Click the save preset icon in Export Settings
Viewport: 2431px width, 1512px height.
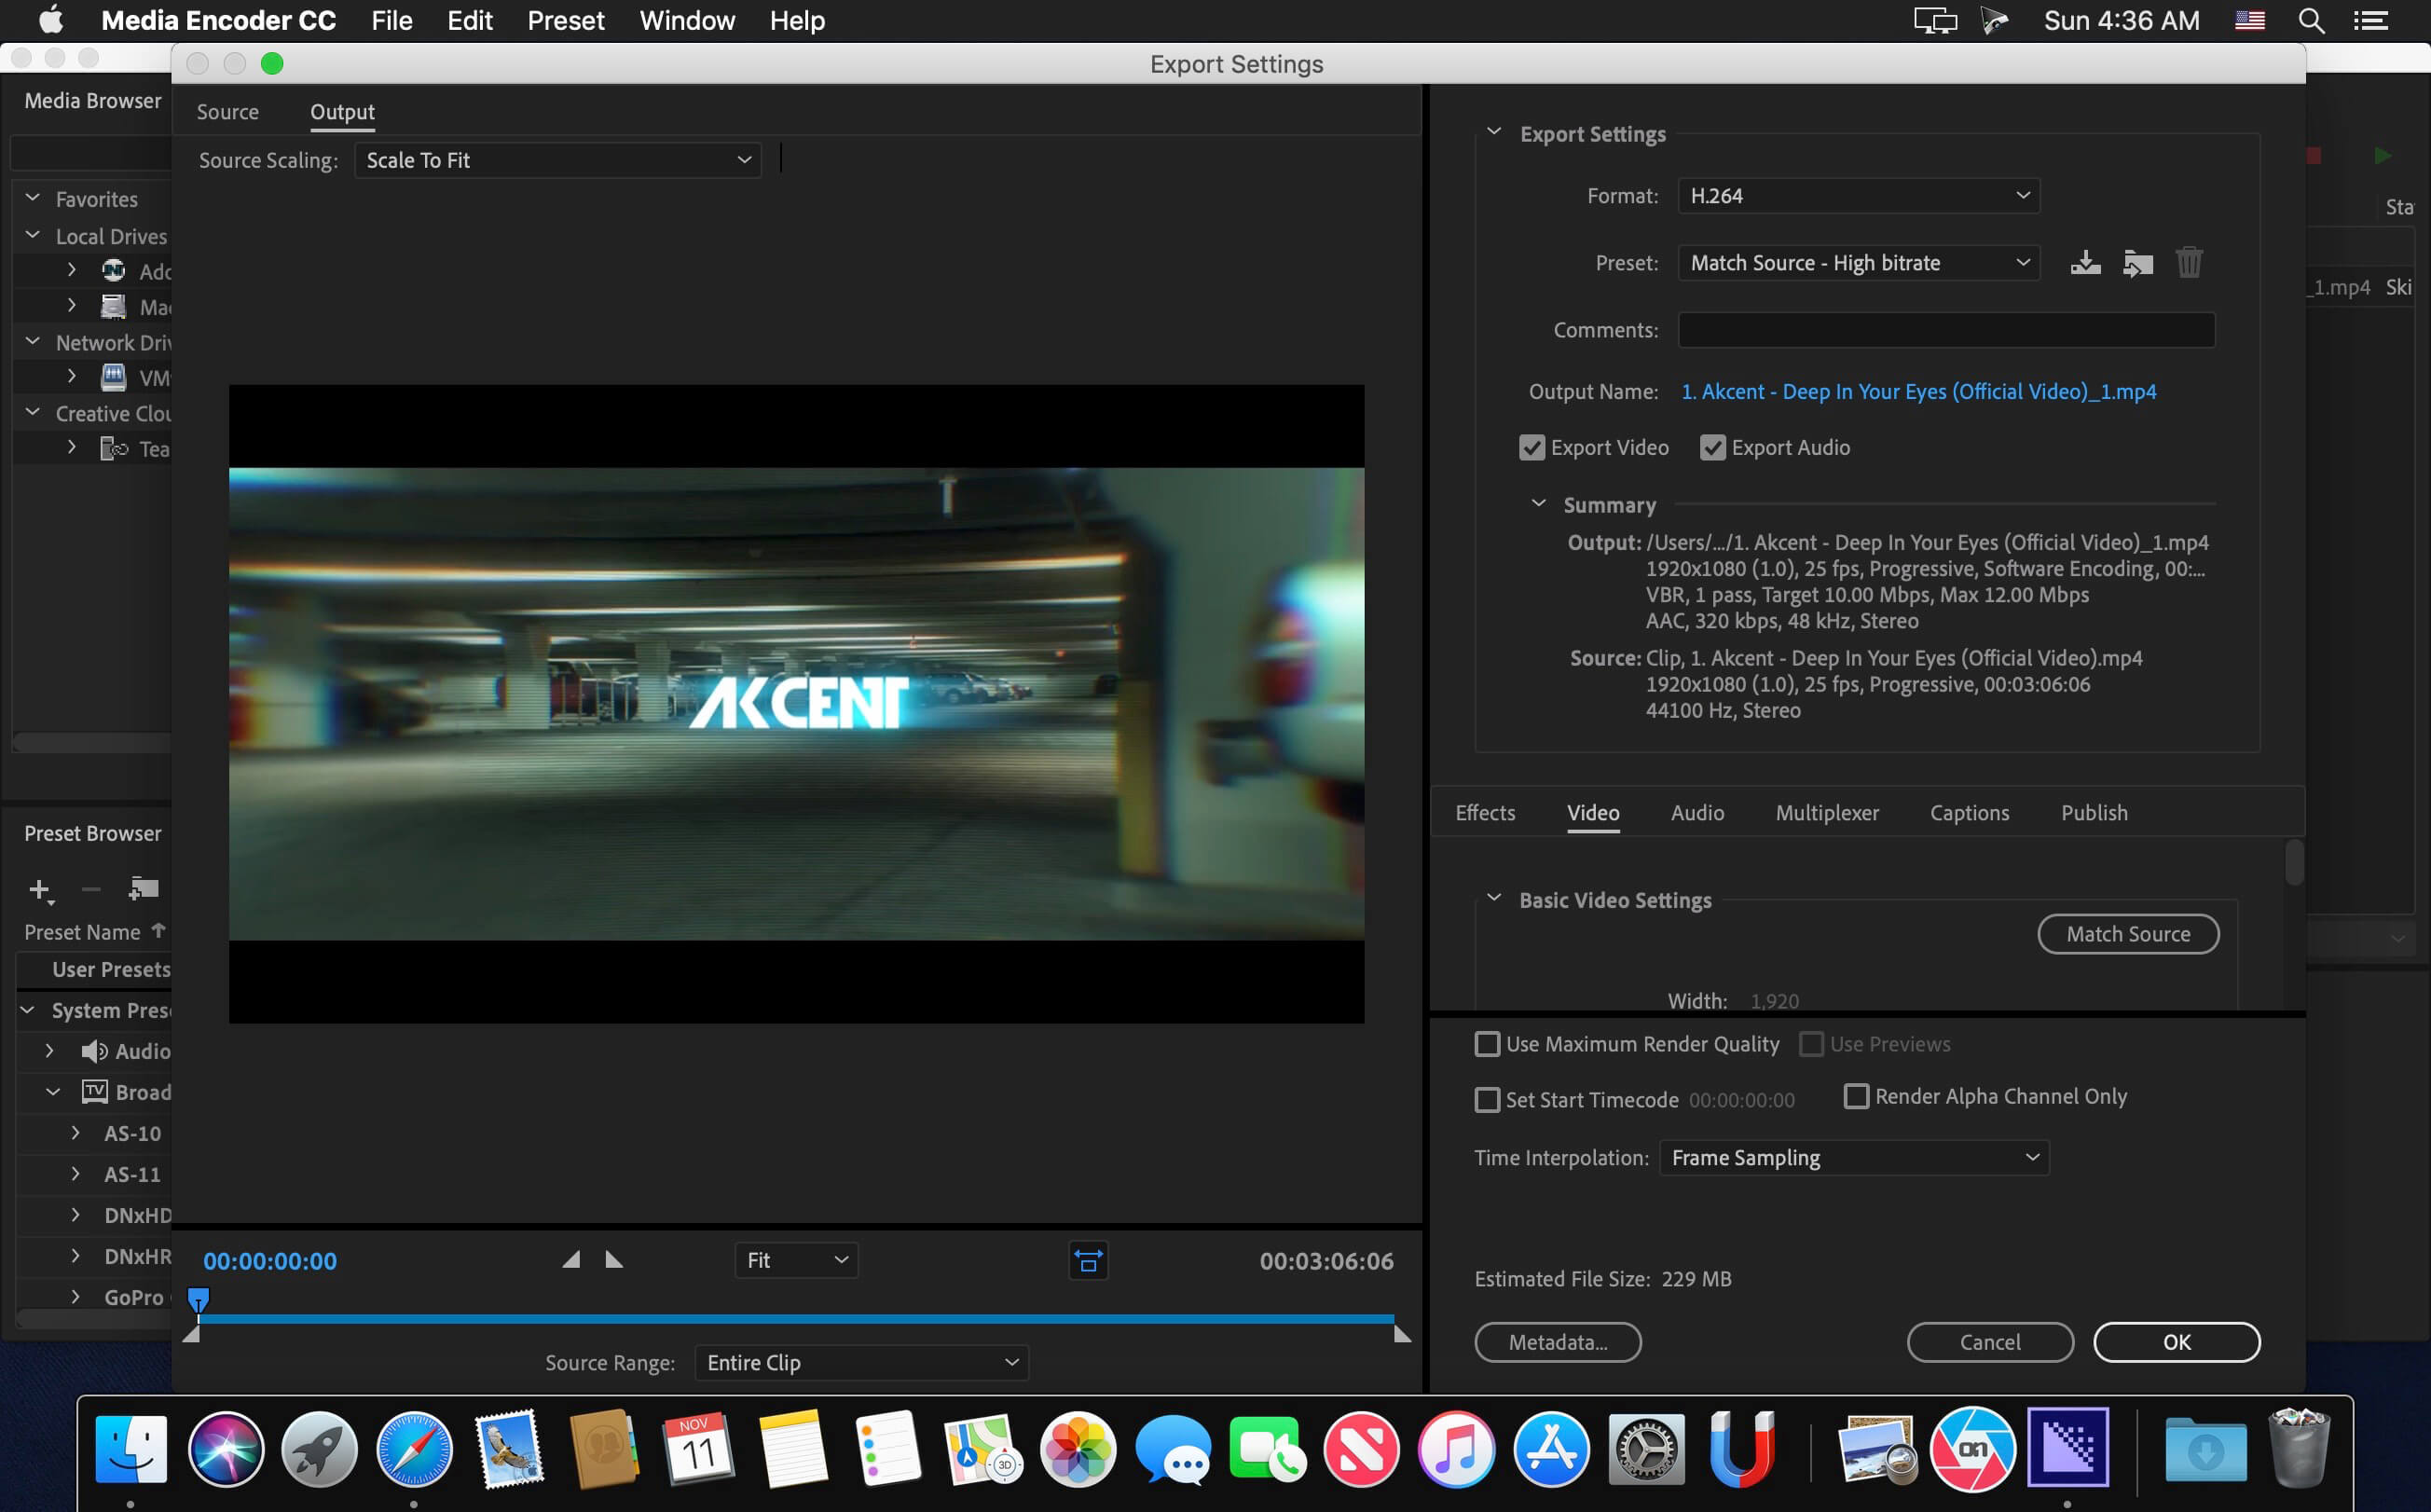(x=2086, y=263)
